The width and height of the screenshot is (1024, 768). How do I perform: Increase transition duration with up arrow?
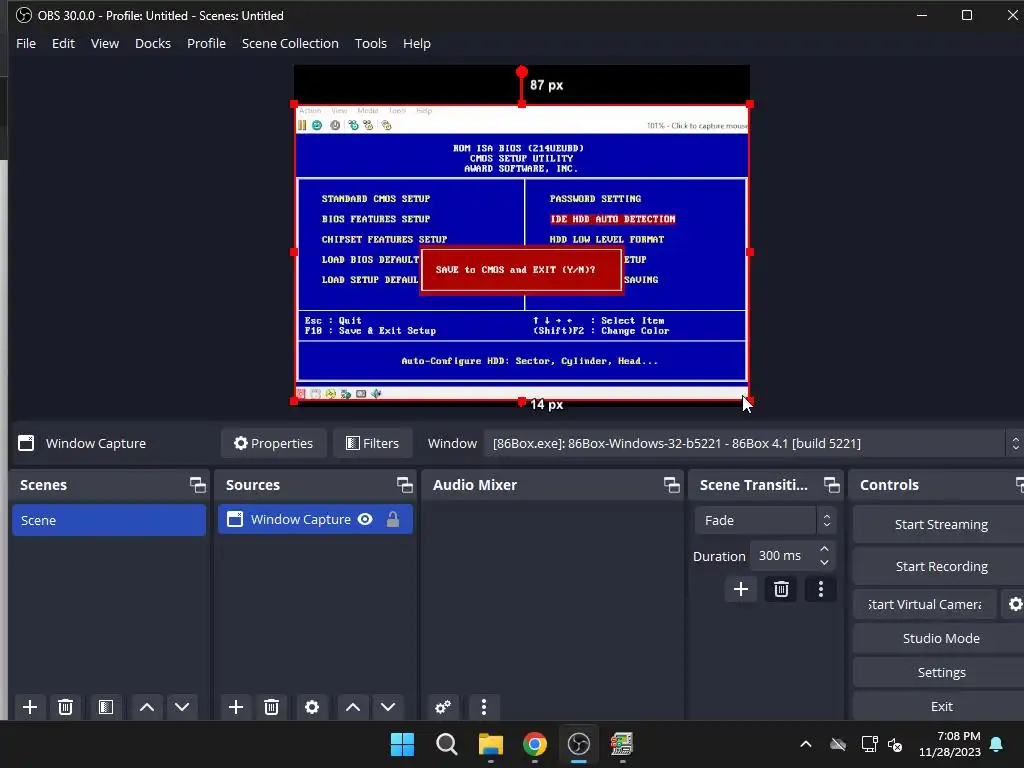coord(824,549)
